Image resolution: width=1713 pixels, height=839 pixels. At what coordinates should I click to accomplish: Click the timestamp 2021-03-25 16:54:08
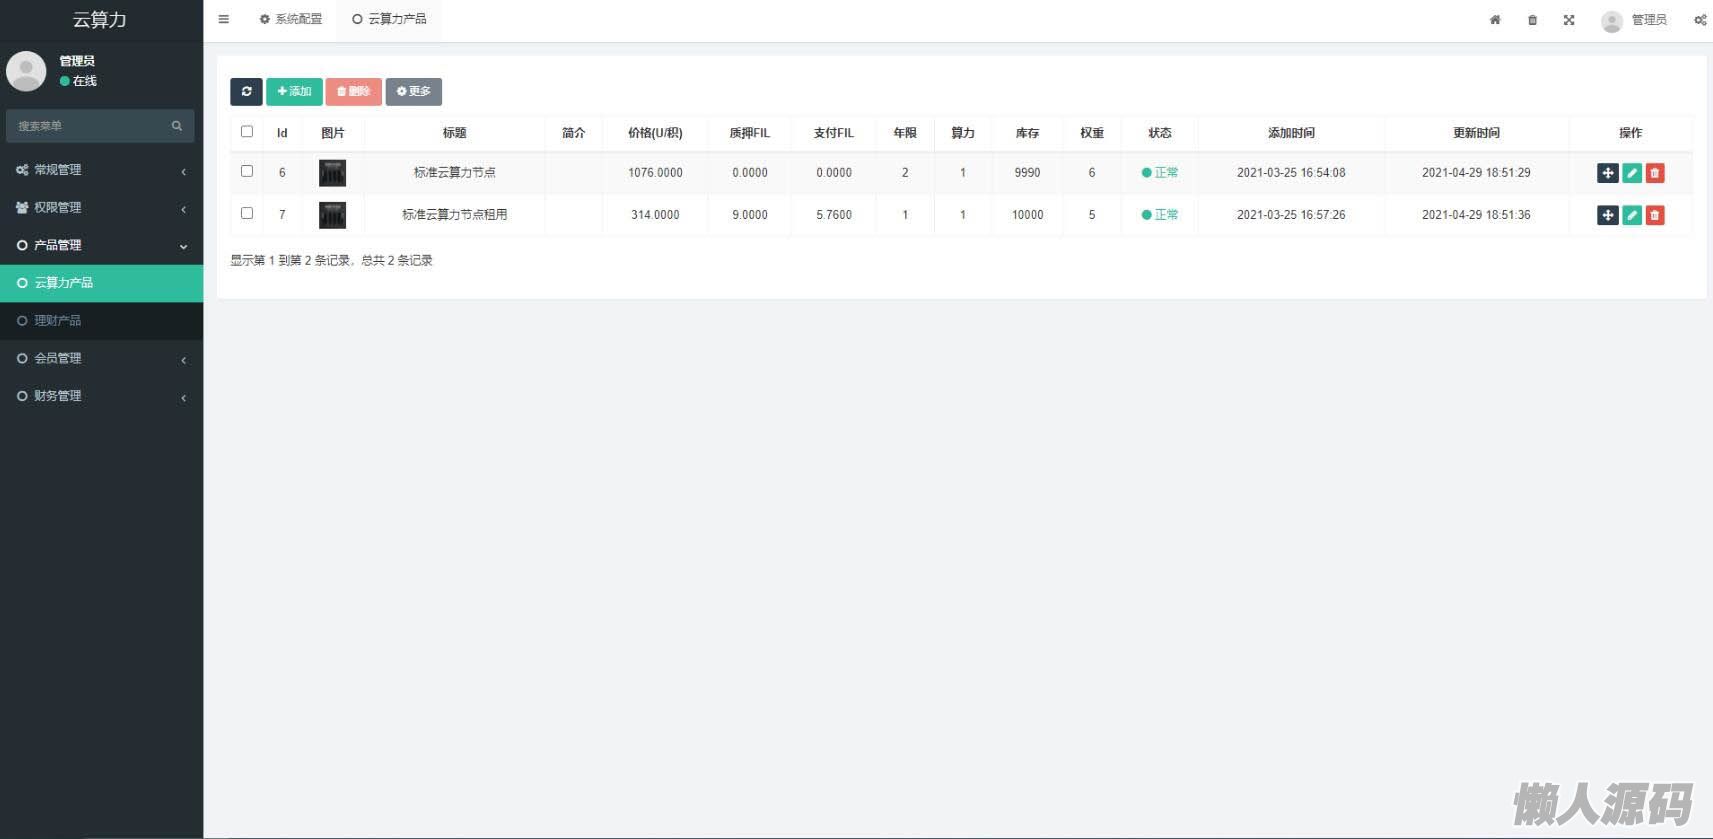pyautogui.click(x=1291, y=173)
